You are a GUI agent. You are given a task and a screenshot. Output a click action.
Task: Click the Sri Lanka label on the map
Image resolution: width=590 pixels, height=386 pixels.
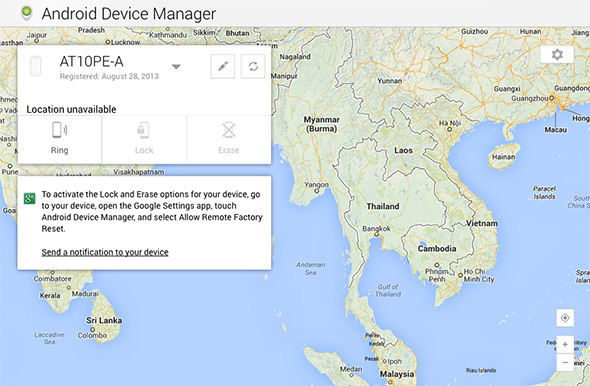(104, 320)
